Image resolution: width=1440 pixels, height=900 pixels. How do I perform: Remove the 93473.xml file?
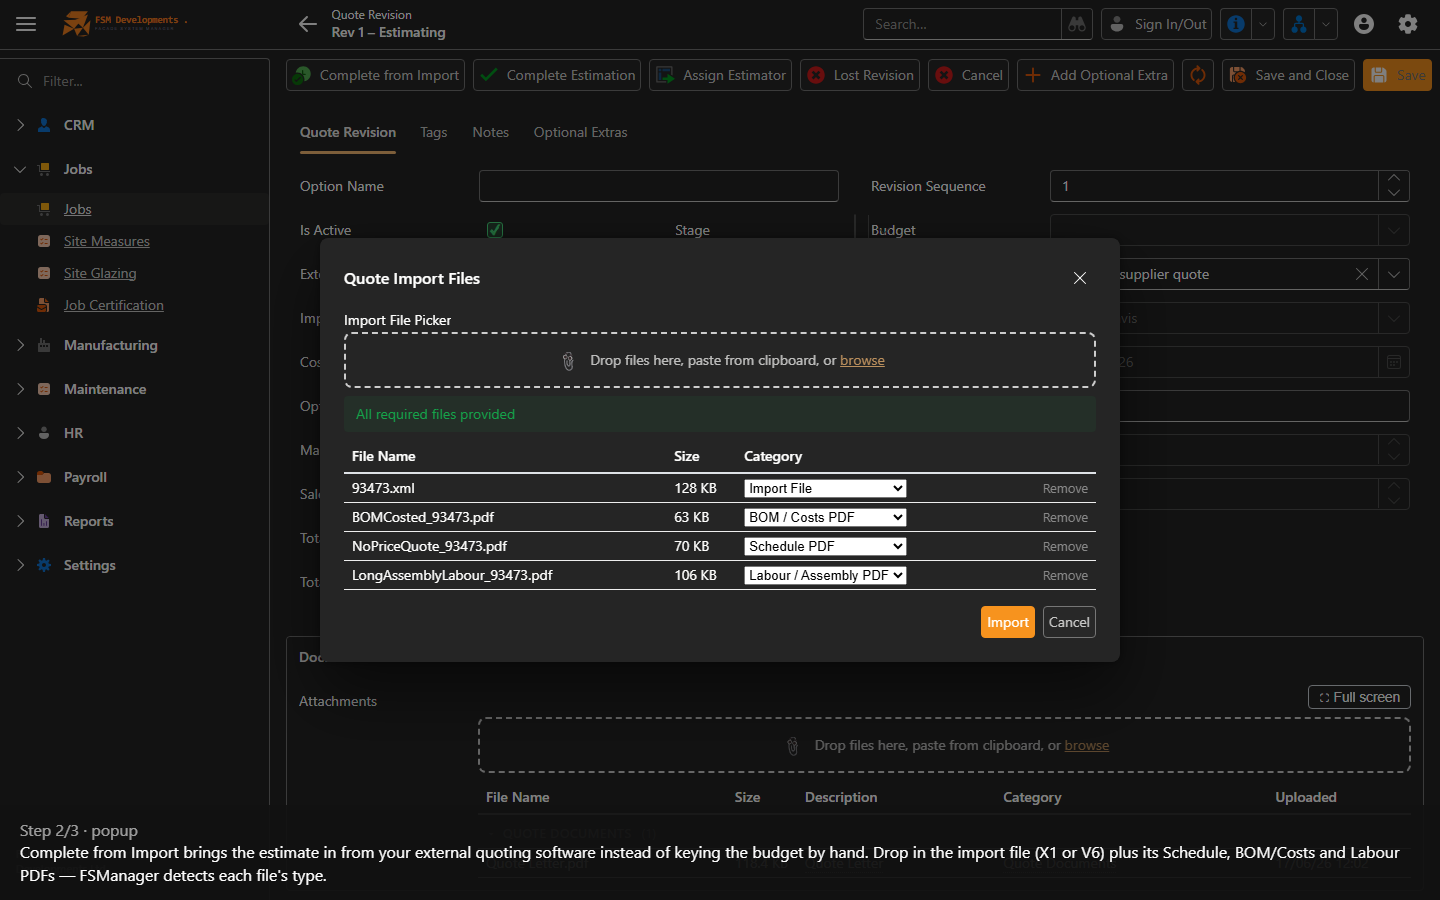(1065, 489)
